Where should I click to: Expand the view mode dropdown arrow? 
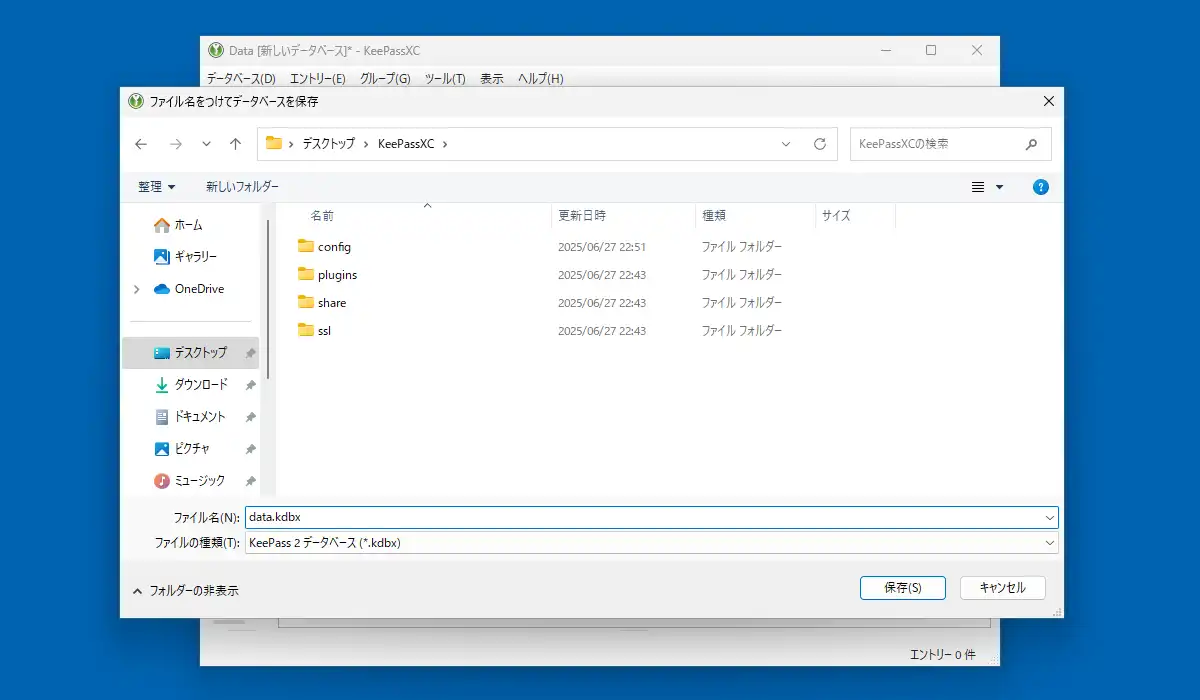click(999, 187)
